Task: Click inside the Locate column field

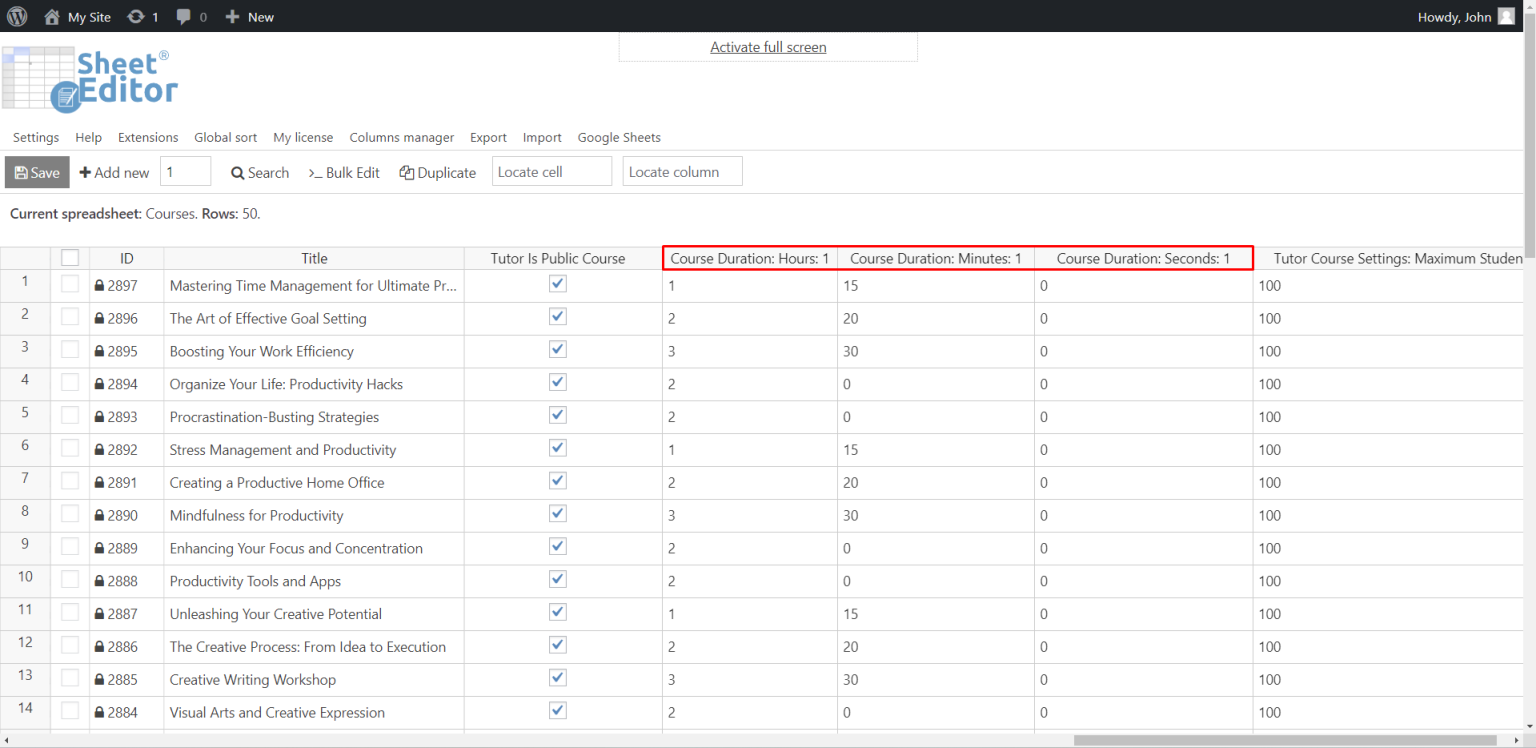Action: point(682,171)
